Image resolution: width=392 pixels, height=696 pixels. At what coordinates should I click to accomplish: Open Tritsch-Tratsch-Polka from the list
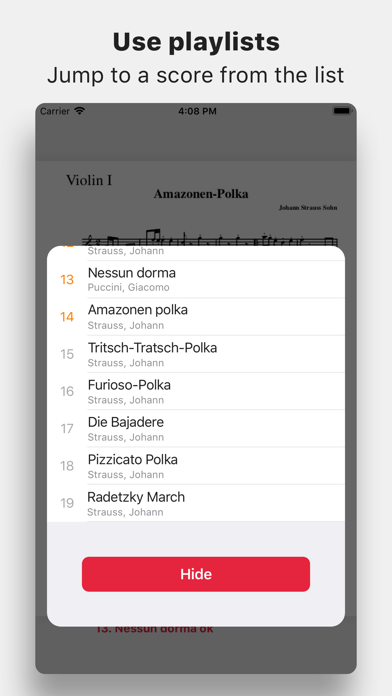pos(196,354)
